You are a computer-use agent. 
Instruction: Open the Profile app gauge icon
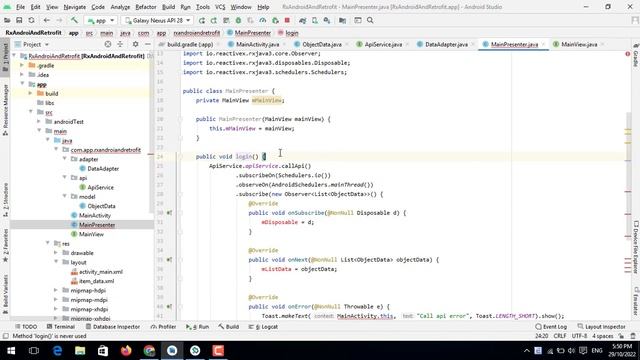pyautogui.click(x=262, y=20)
